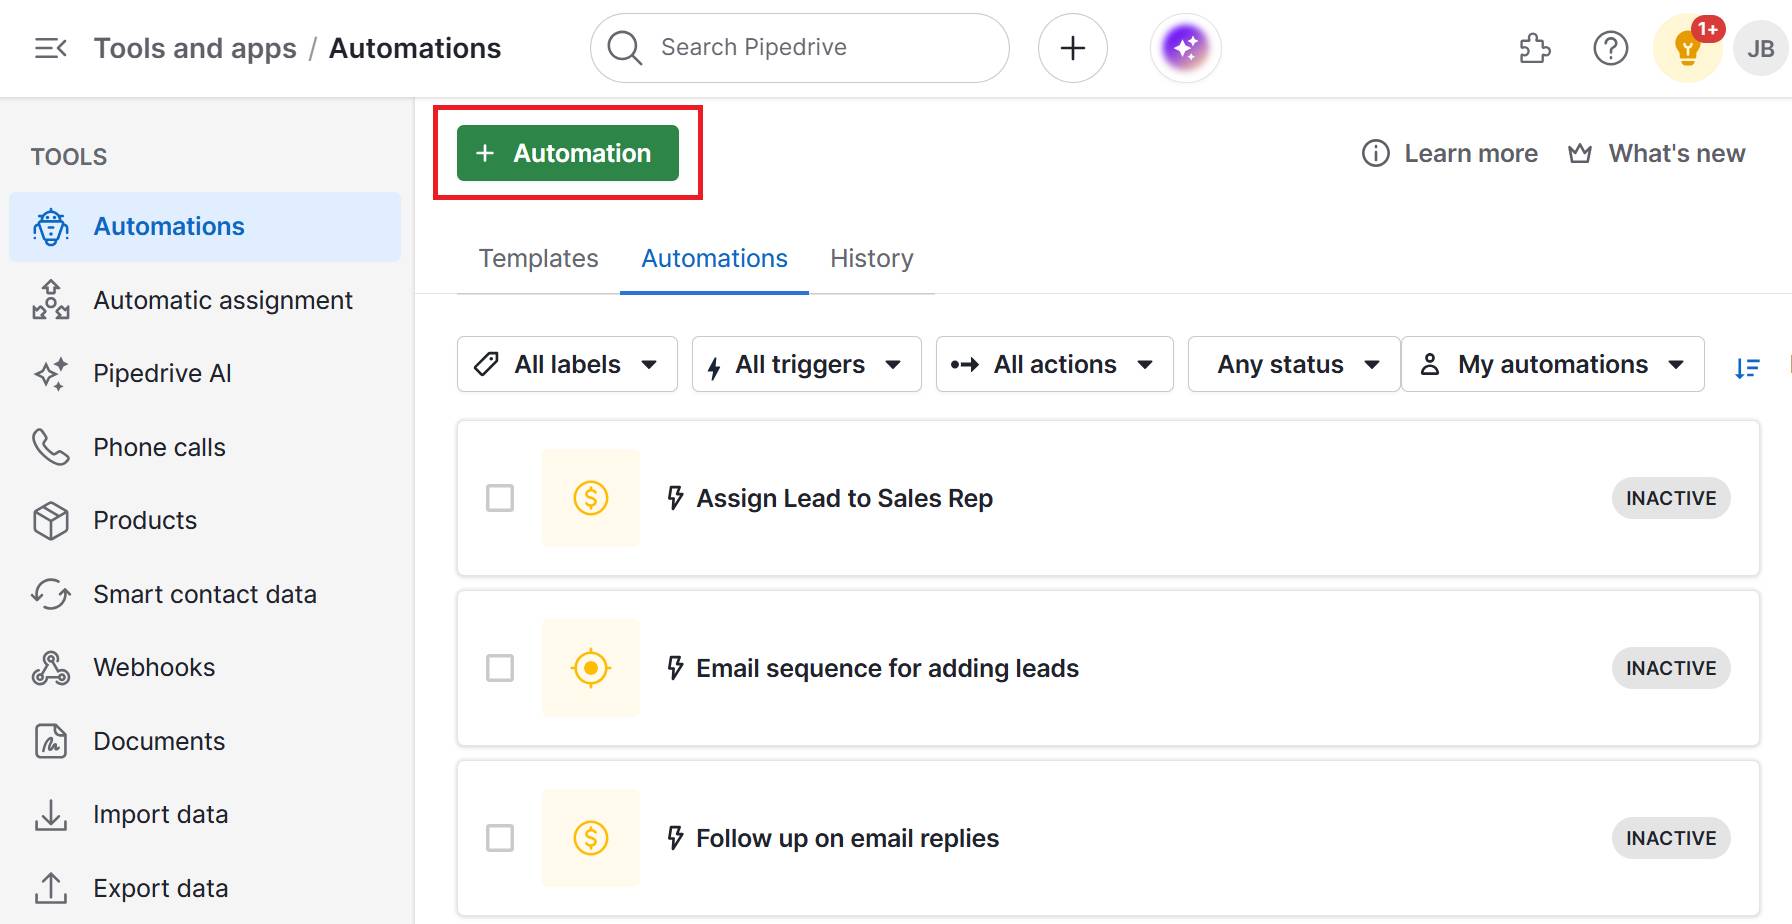Click the green Automation button

(x=566, y=152)
